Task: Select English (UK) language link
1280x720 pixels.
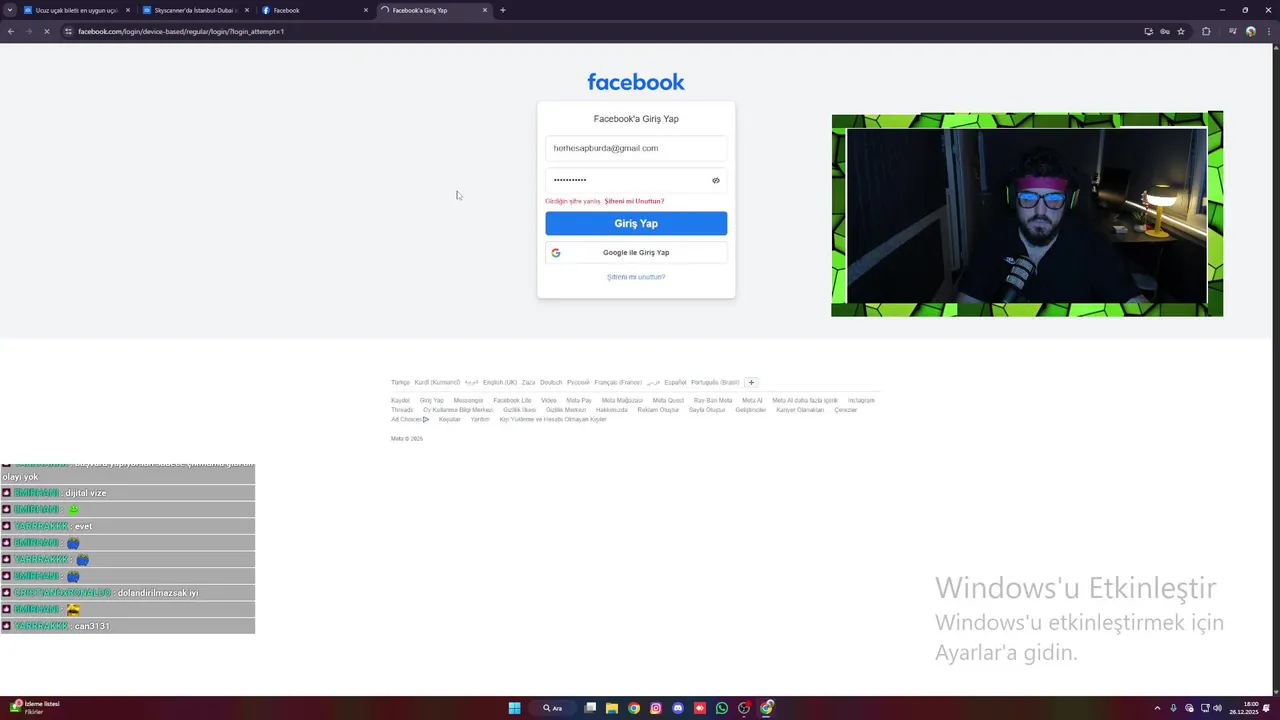Action: (500, 382)
